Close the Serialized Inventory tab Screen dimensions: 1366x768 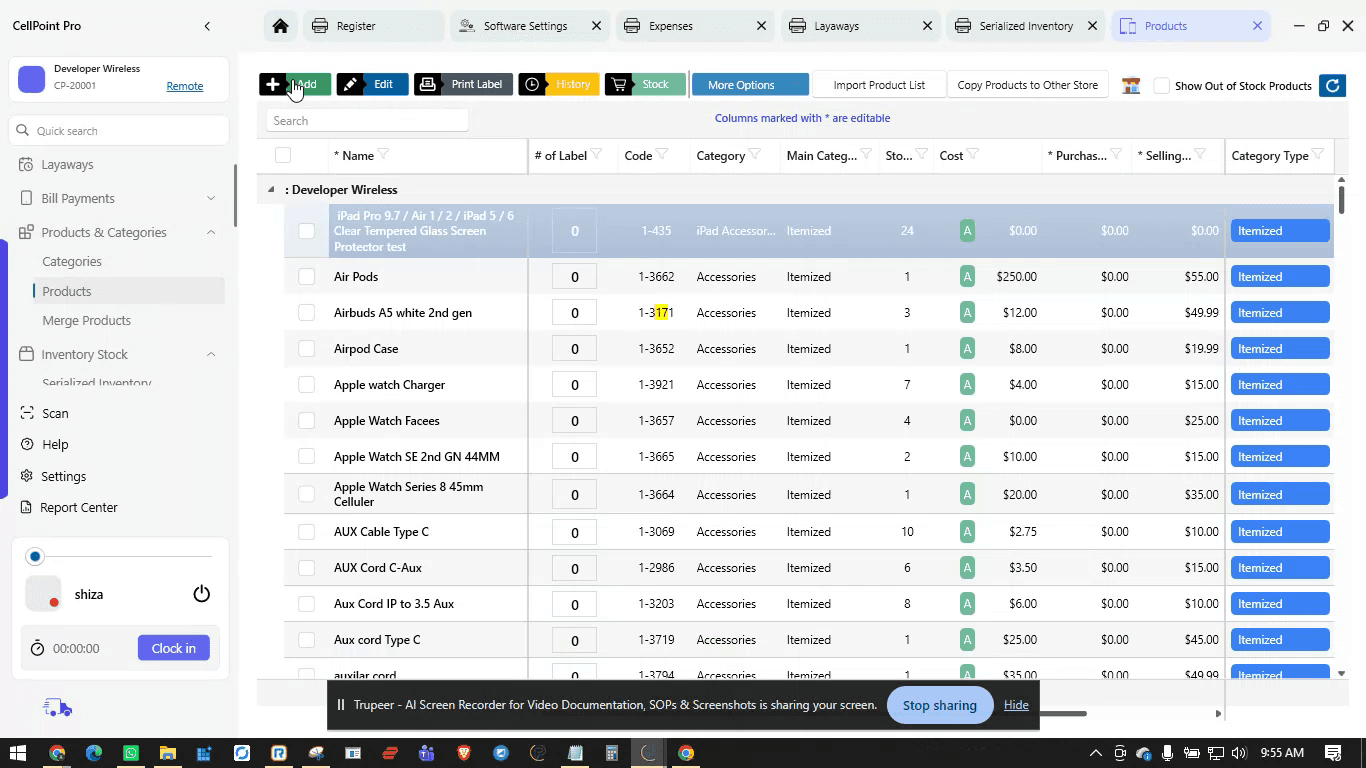click(1092, 26)
